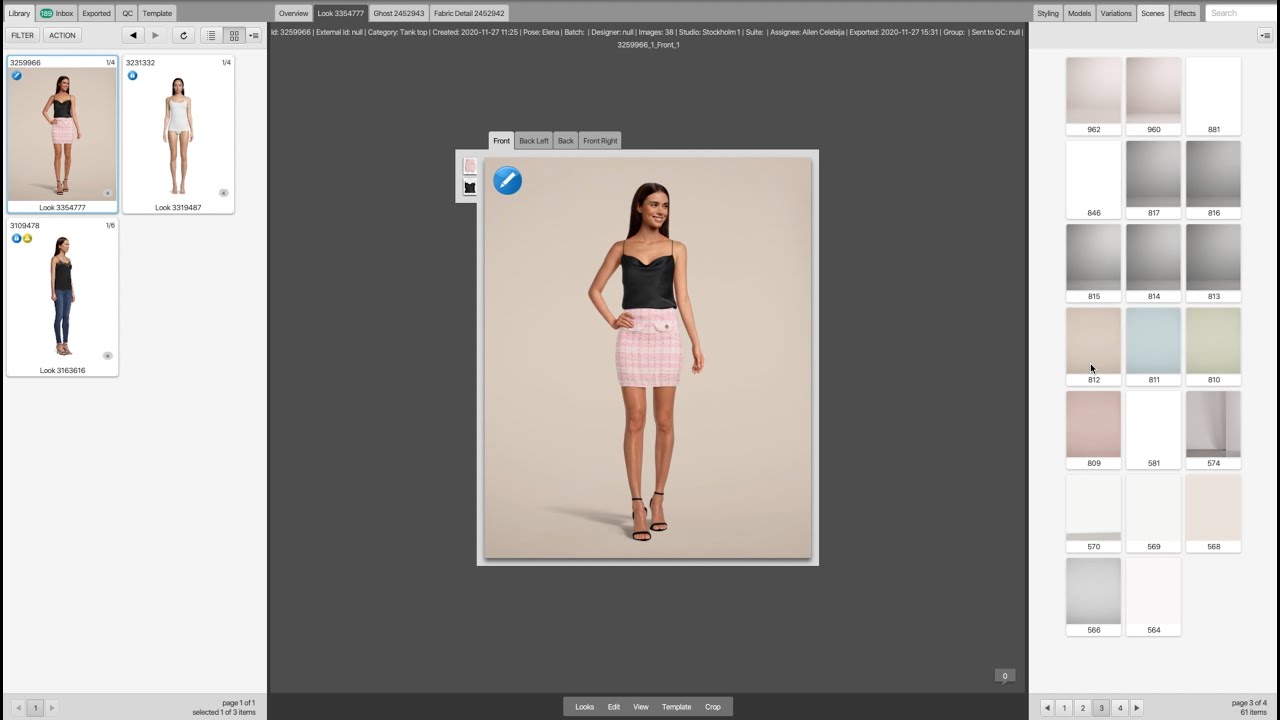Screen dimensions: 1280x720
Task: Apply pale green scene swatch 810
Action: pyautogui.click(x=1214, y=346)
